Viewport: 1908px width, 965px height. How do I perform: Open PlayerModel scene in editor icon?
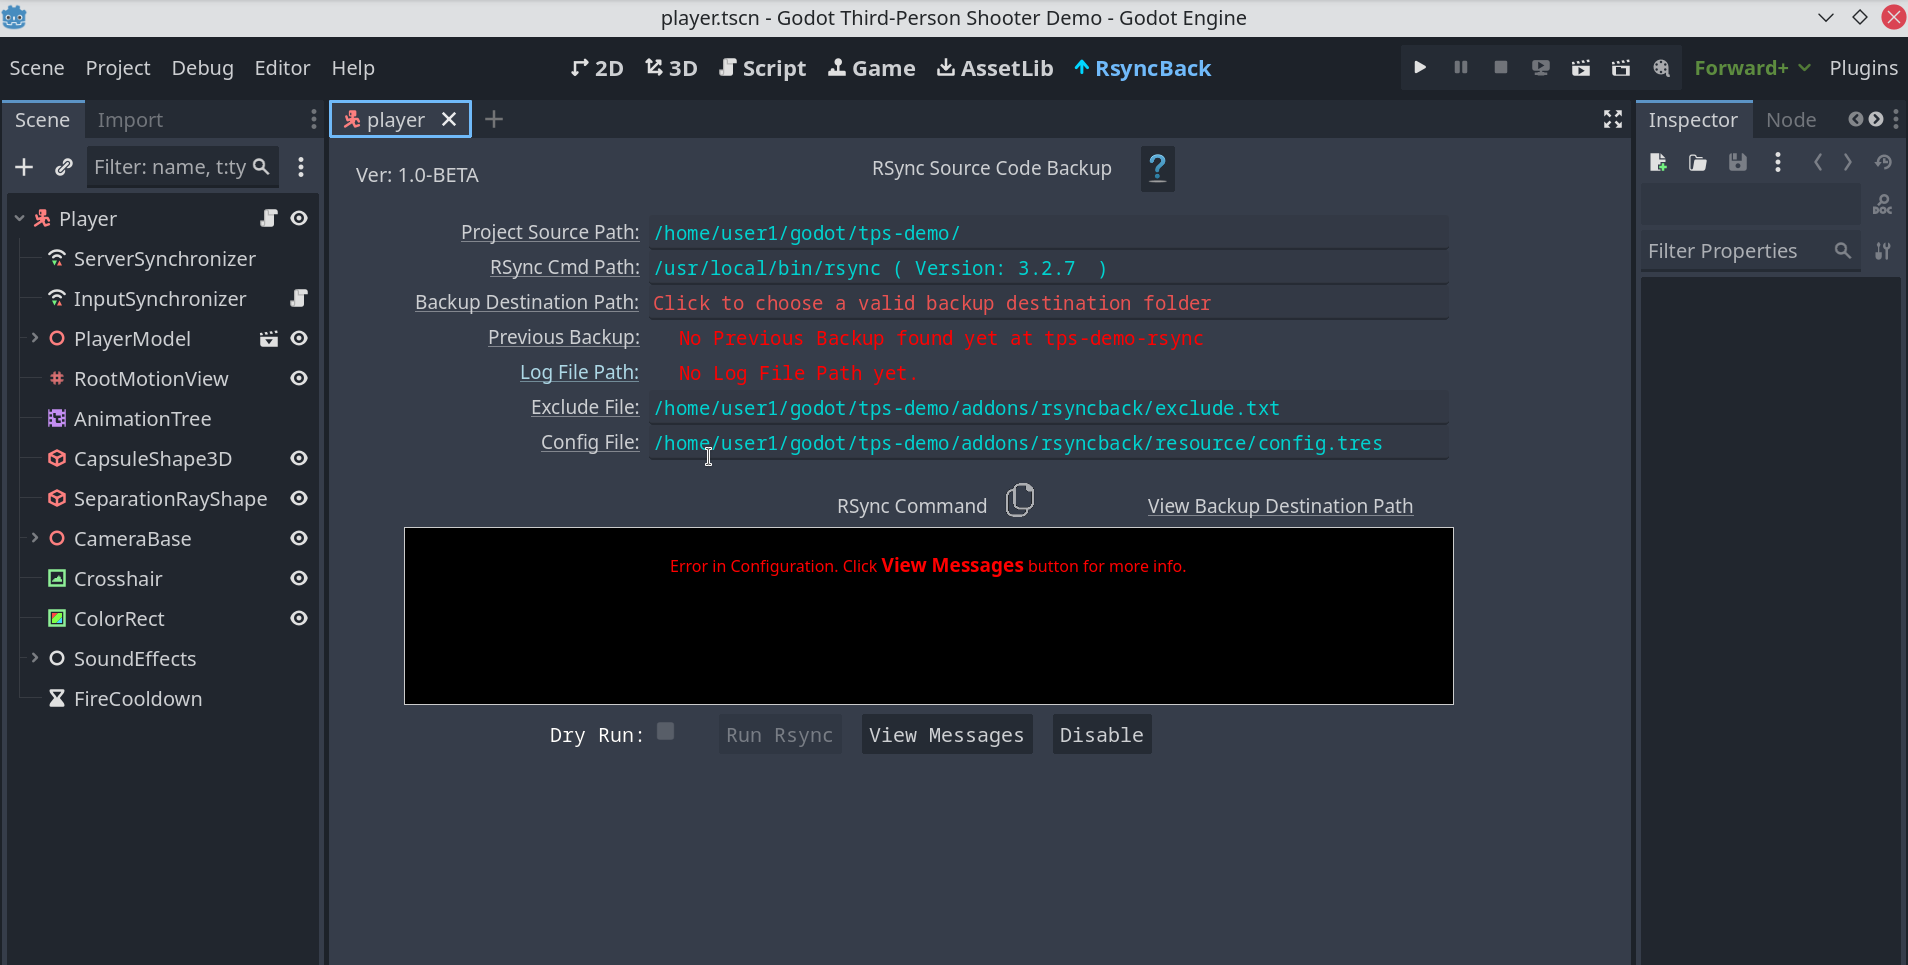click(269, 338)
